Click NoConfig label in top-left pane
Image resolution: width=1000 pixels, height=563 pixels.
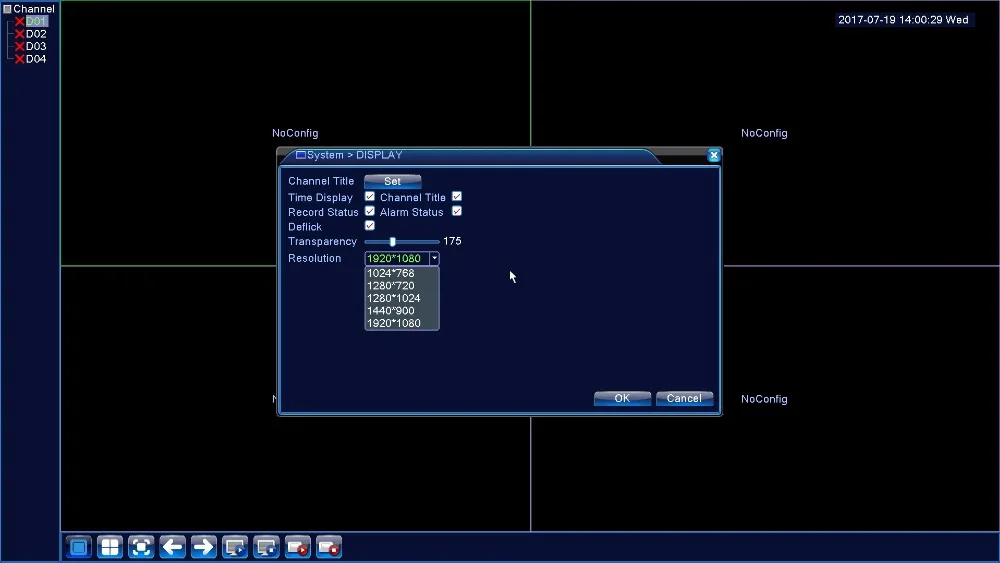click(x=295, y=133)
